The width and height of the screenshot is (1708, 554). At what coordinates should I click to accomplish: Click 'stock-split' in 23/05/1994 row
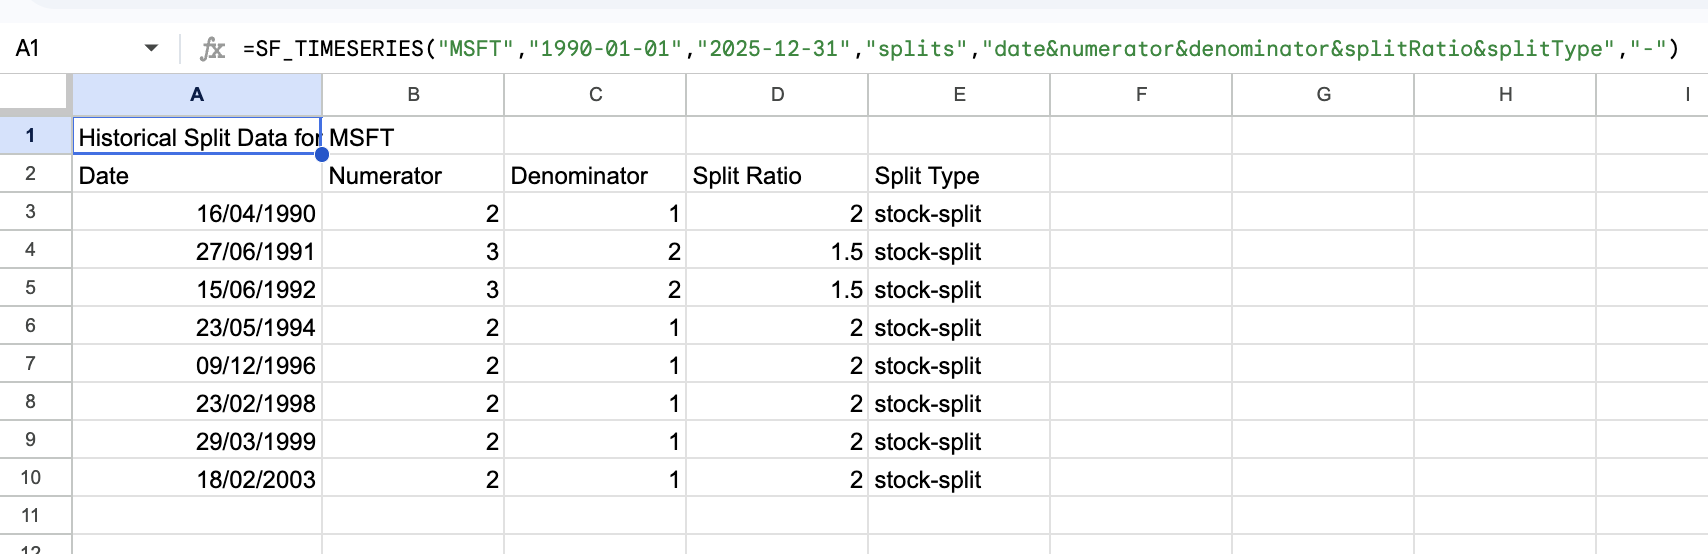tap(959, 326)
